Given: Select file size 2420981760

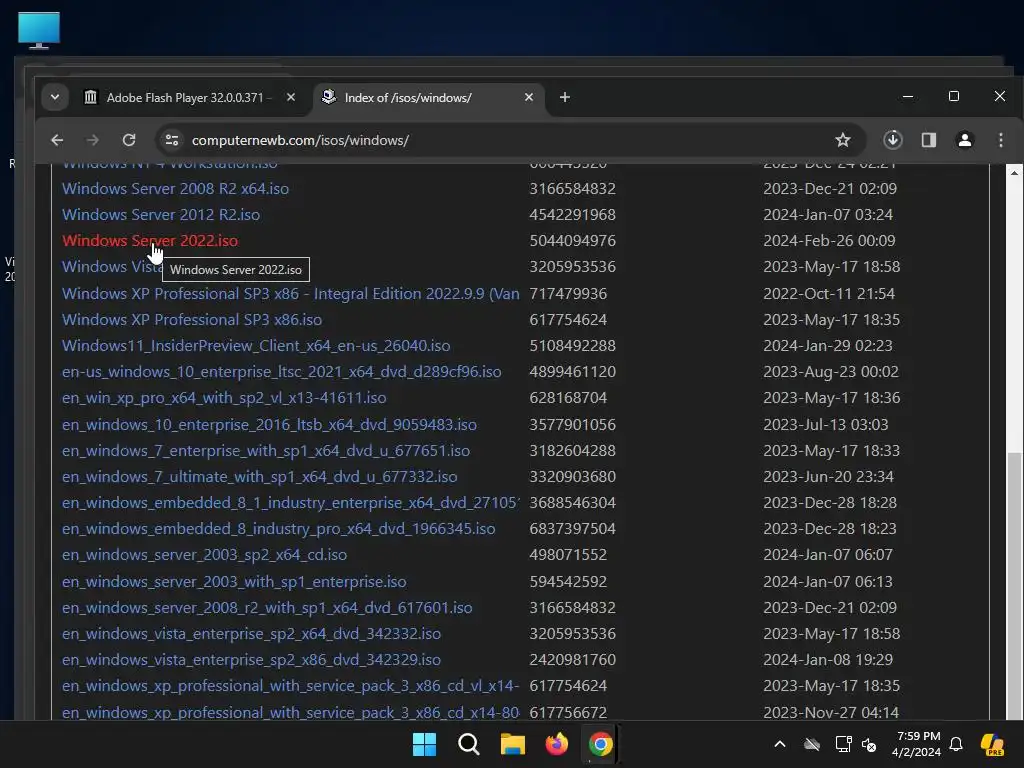Looking at the screenshot, I should 572,660.
